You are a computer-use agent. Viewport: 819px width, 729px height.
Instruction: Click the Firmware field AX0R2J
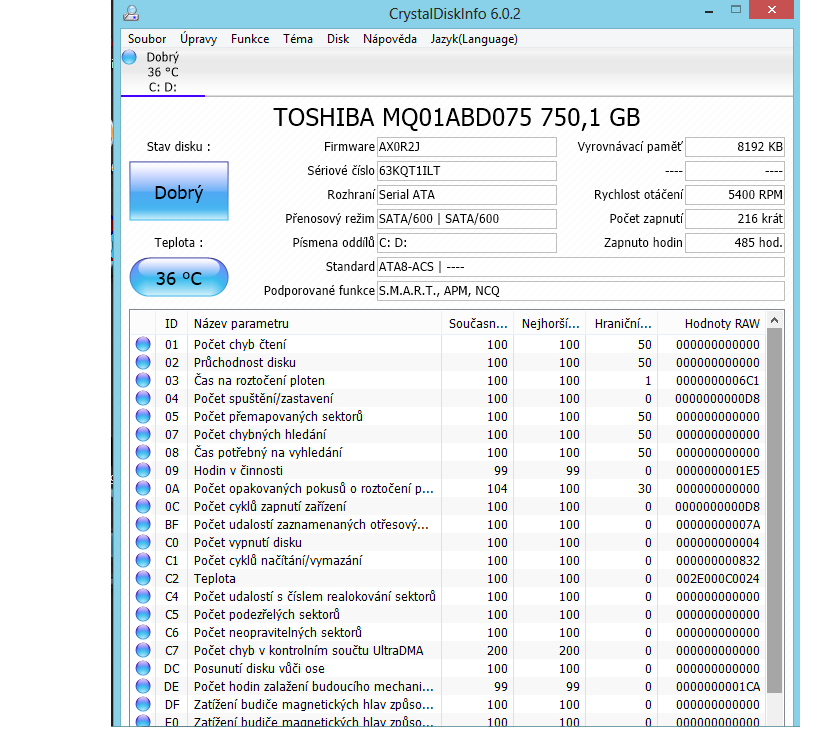pyautogui.click(x=467, y=147)
